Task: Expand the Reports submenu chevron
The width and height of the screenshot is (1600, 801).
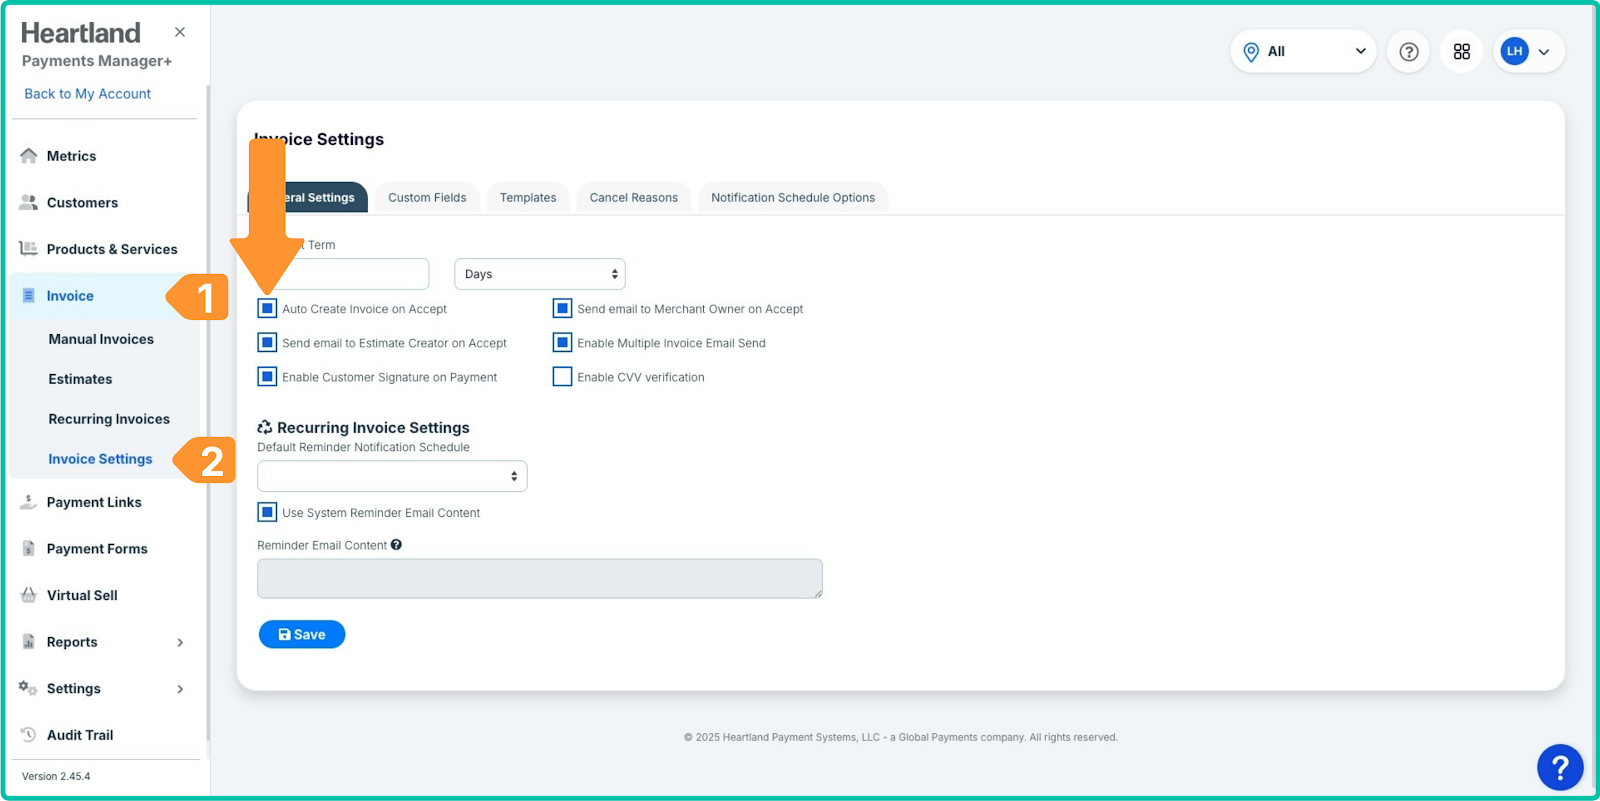Action: point(180,642)
